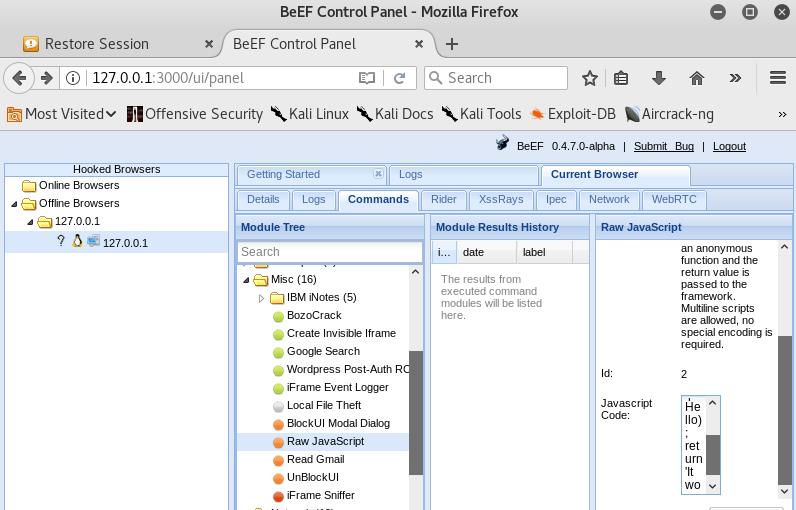Click Logout link
796x510 pixels.
click(729, 146)
